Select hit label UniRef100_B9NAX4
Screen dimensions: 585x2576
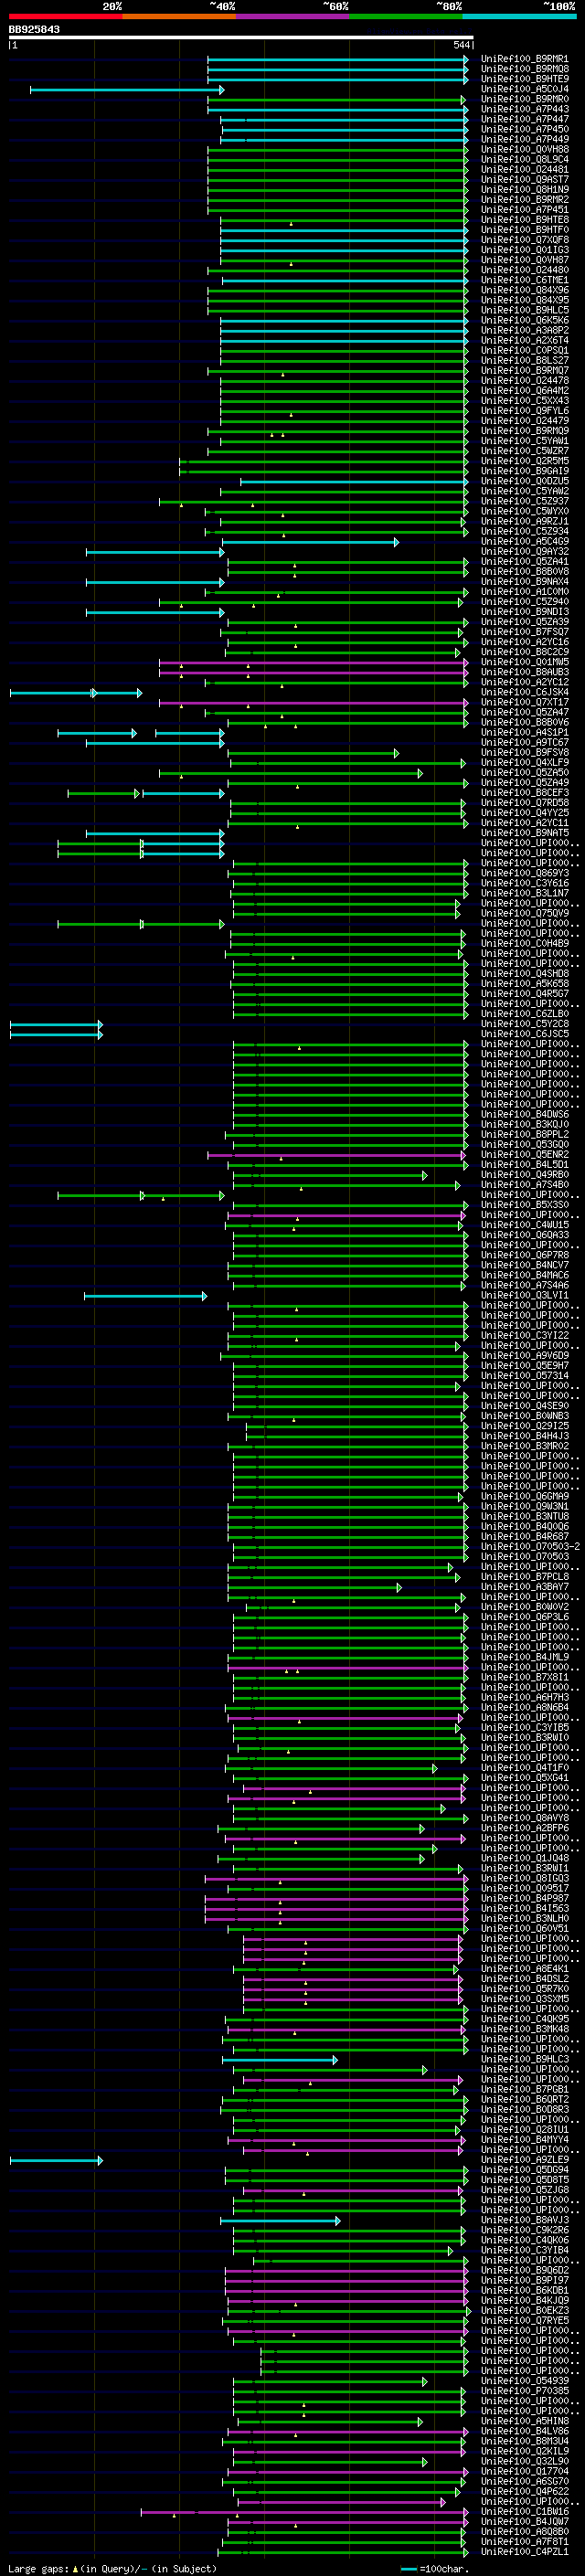[524, 582]
